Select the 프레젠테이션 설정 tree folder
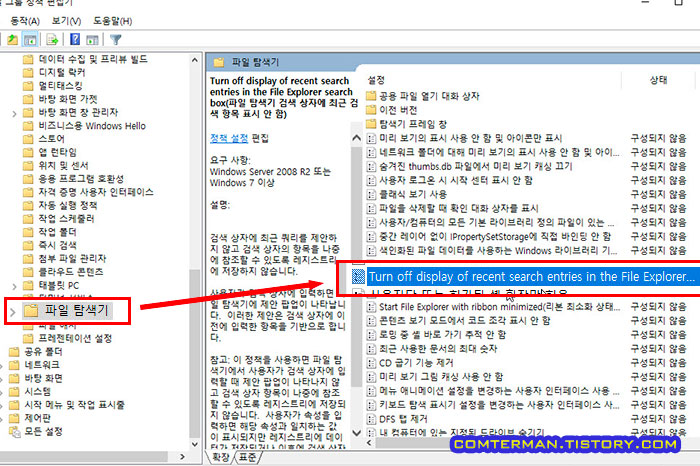Viewport: 700px width, 466px height. (x=75, y=338)
